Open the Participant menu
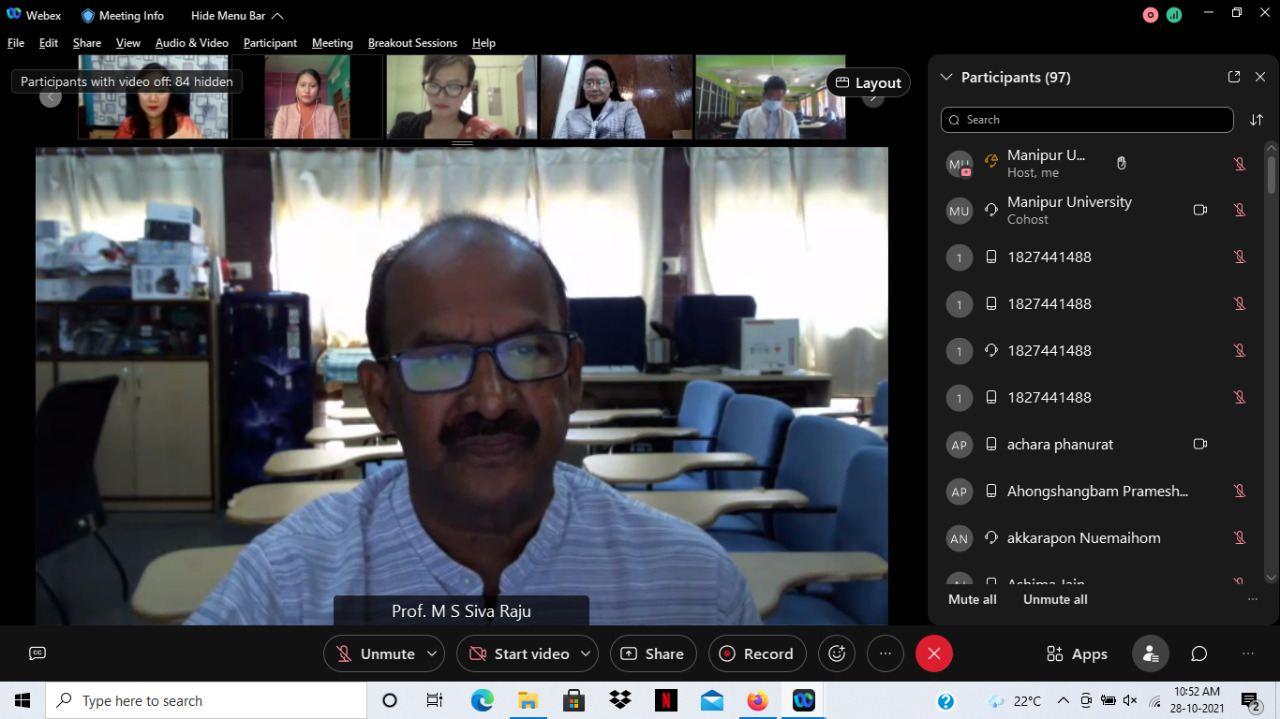The height and width of the screenshot is (719, 1280). point(270,43)
